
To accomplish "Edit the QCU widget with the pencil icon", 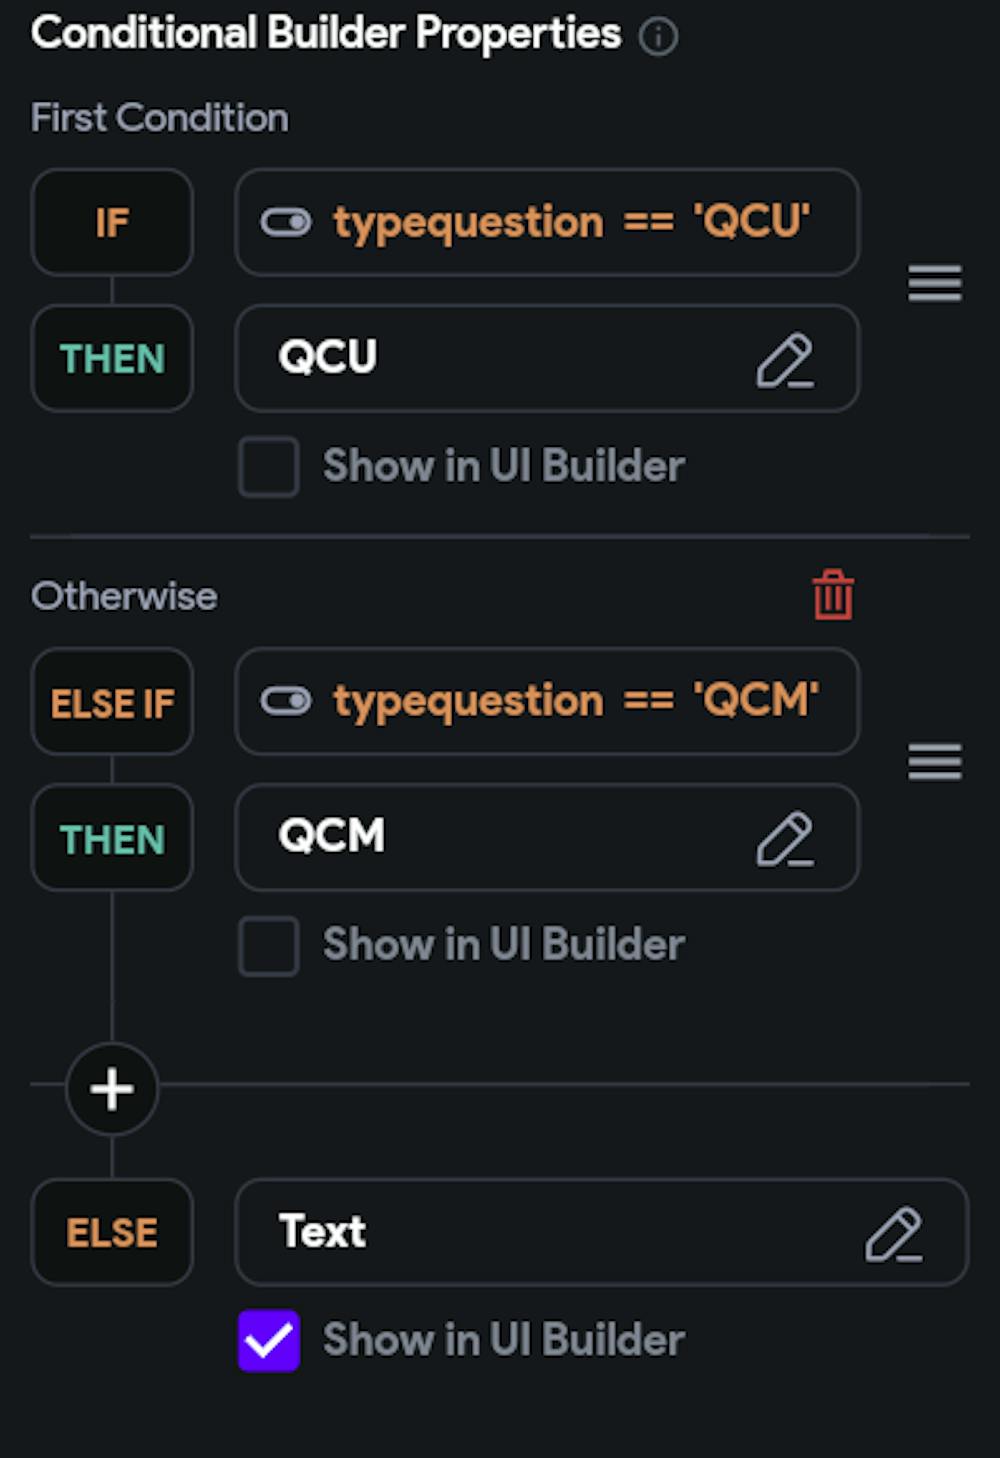I will [x=785, y=360].
